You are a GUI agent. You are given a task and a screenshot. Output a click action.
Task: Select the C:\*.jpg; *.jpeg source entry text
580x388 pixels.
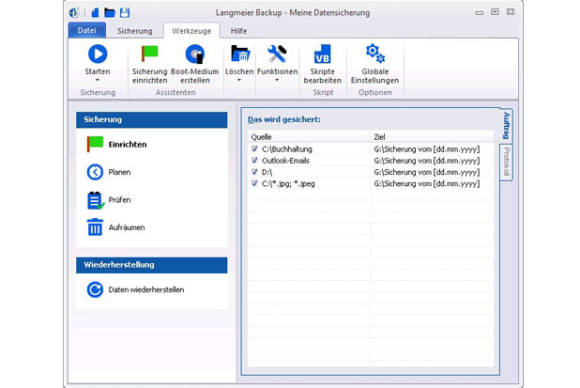(x=289, y=183)
